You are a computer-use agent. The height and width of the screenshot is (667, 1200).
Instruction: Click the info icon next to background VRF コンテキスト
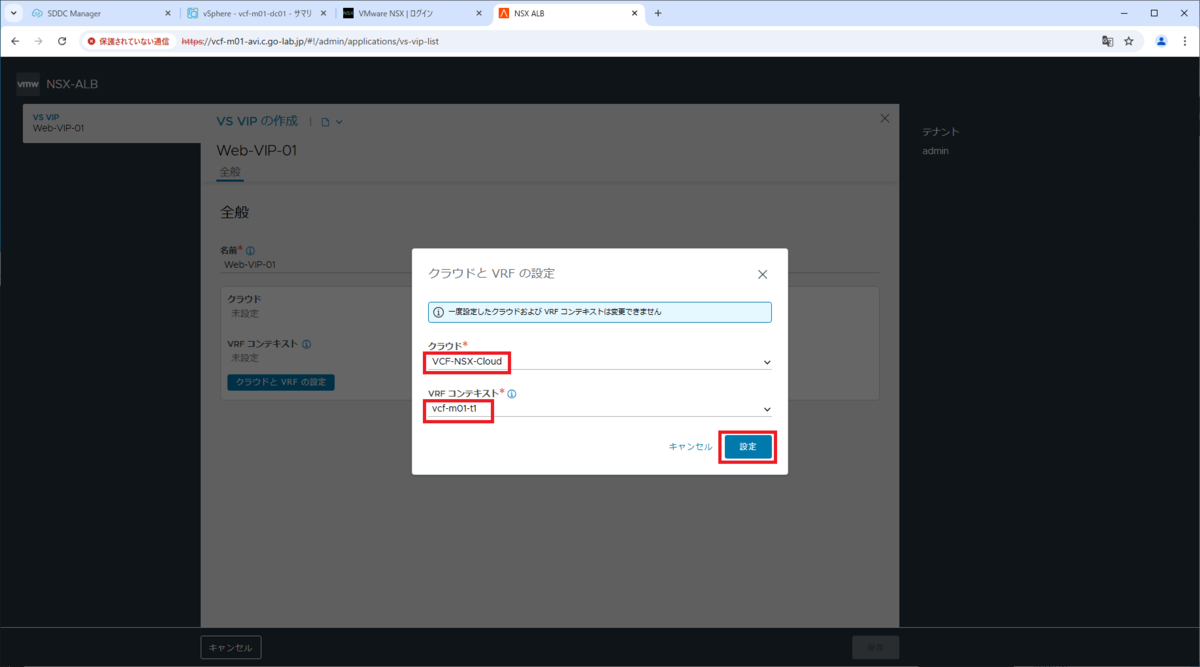[x=306, y=344]
